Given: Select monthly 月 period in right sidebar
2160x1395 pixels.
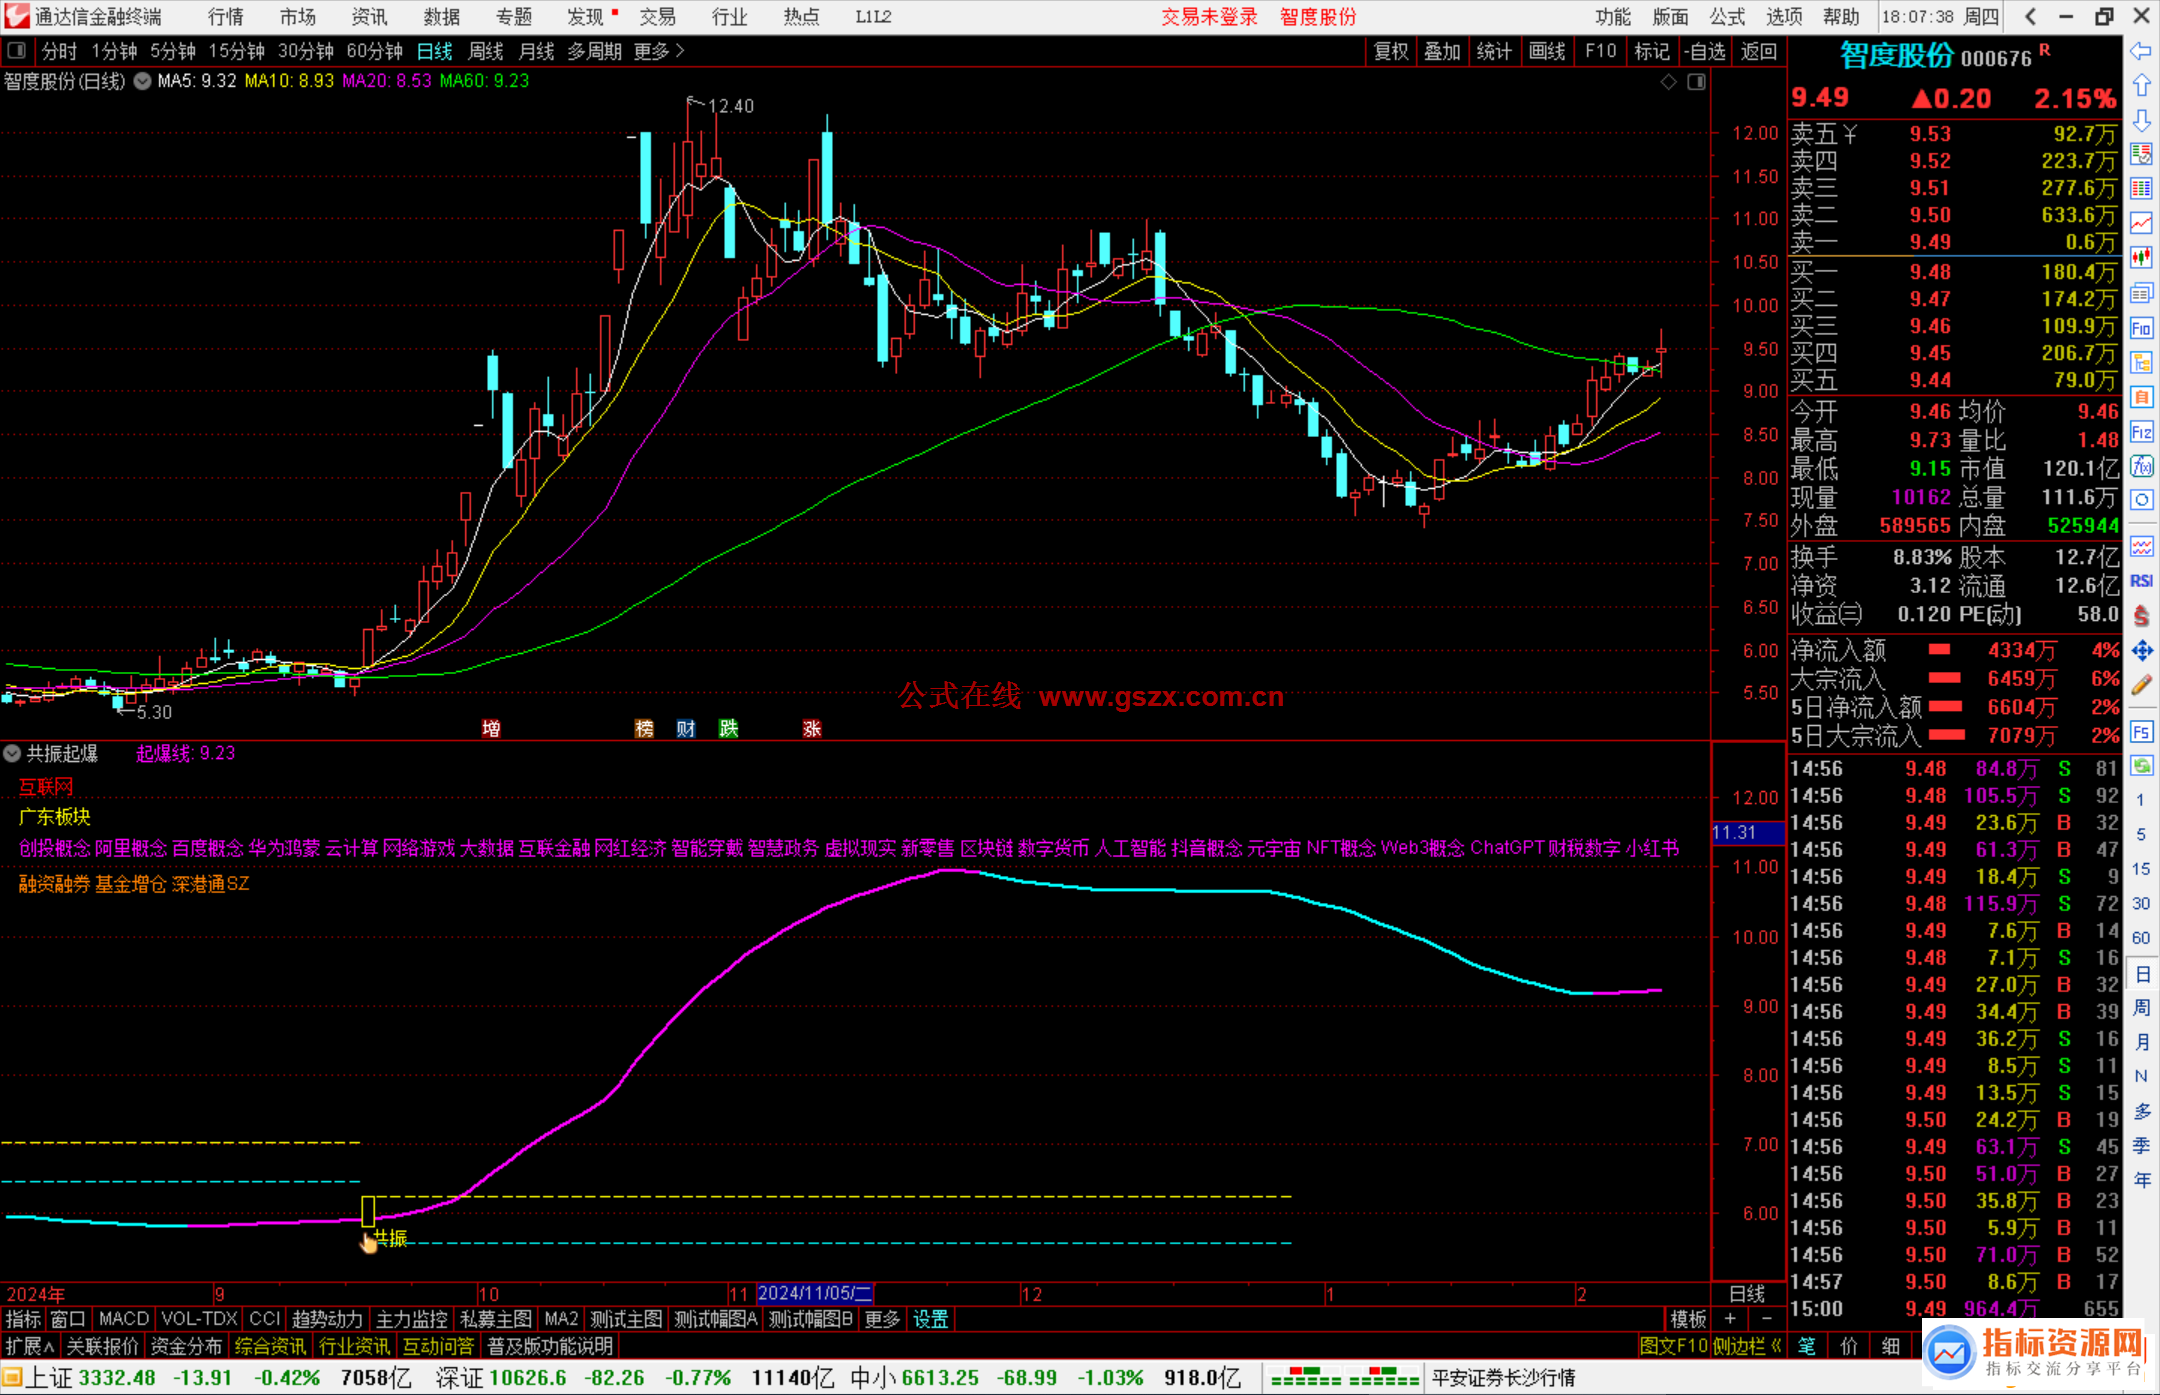Looking at the screenshot, I should pos(2141,1042).
